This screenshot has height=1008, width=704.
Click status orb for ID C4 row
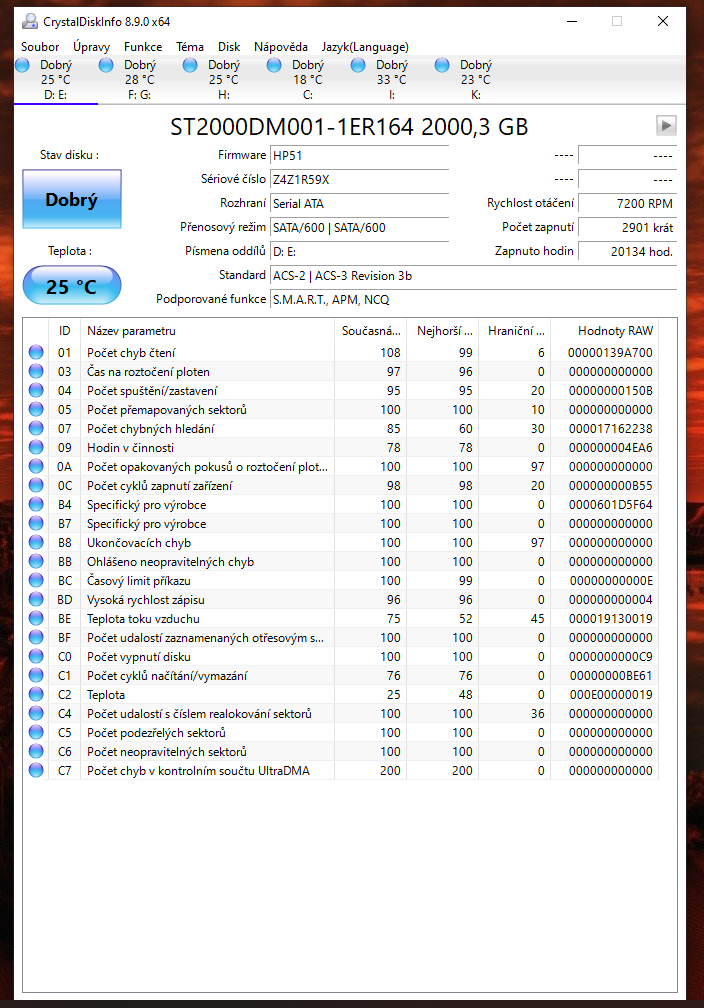pyautogui.click(x=36, y=714)
